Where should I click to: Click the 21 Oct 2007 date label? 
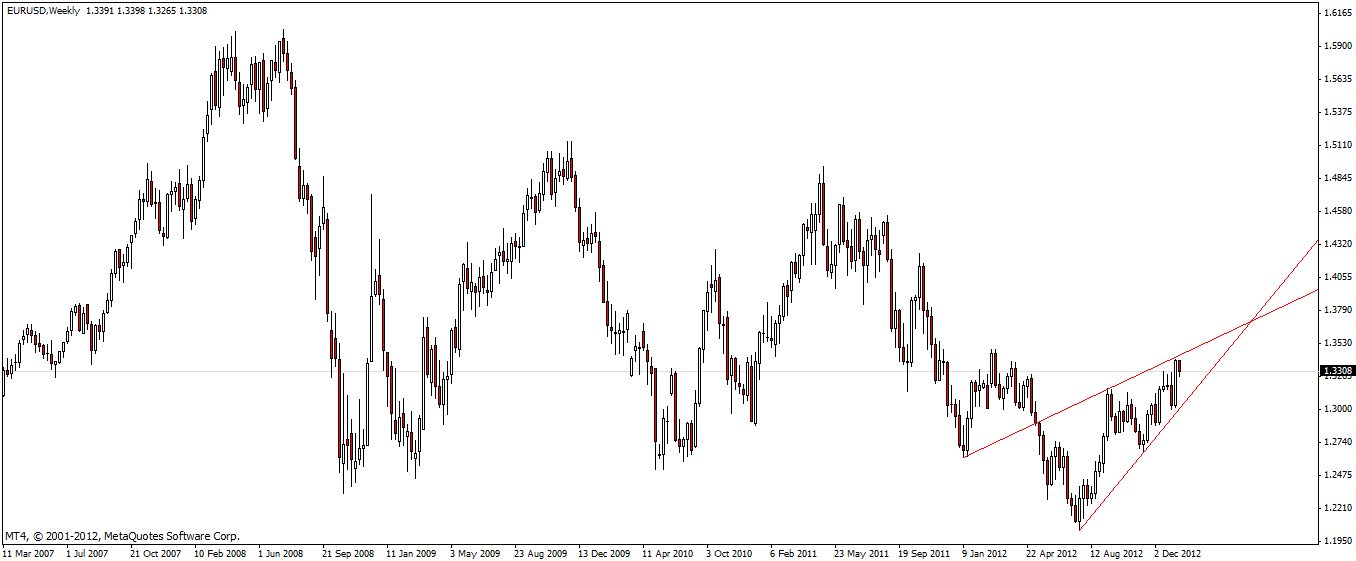click(x=157, y=552)
